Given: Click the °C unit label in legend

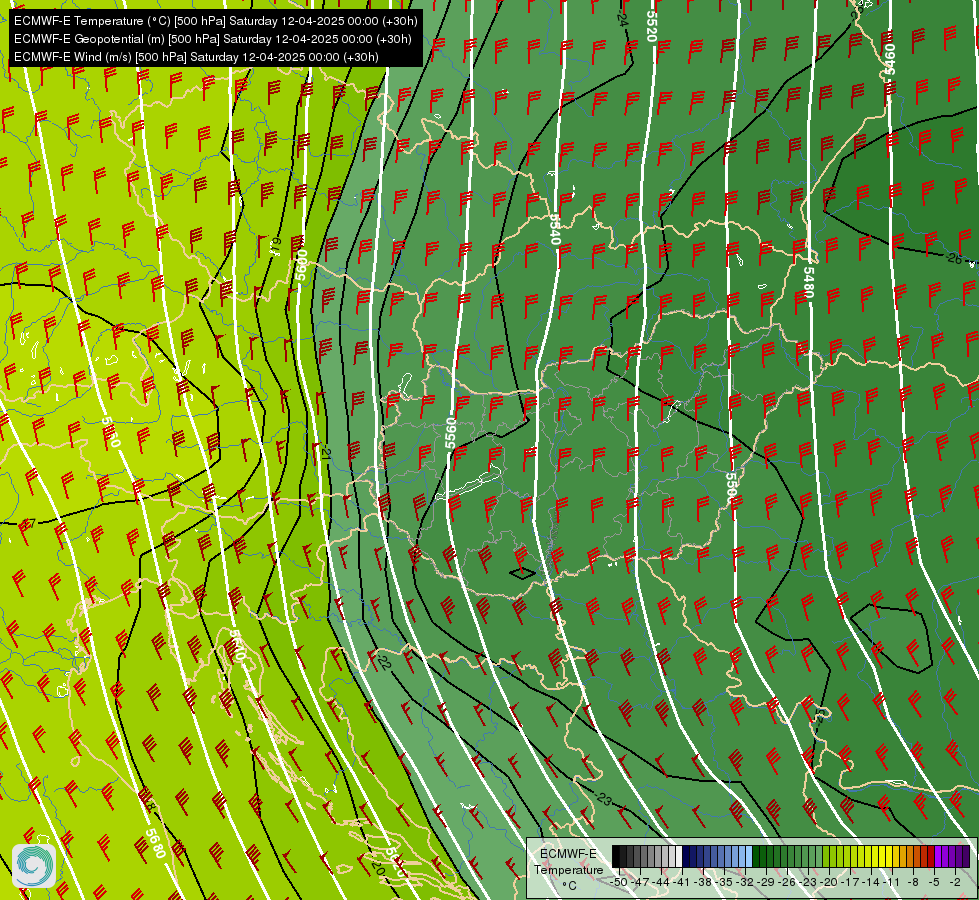Looking at the screenshot, I should [569, 885].
